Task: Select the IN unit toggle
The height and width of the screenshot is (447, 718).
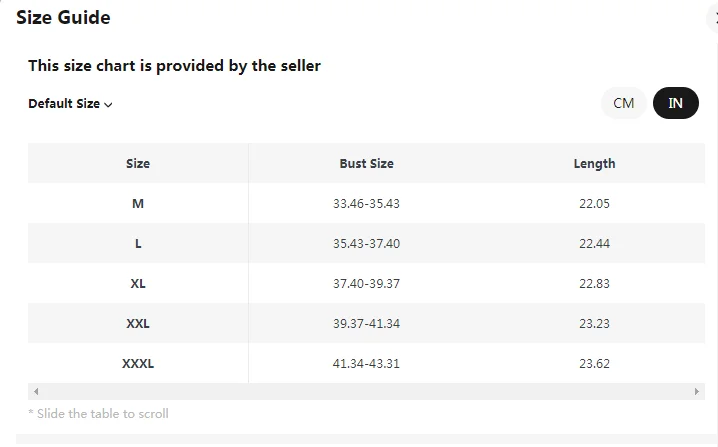Action: [x=676, y=103]
